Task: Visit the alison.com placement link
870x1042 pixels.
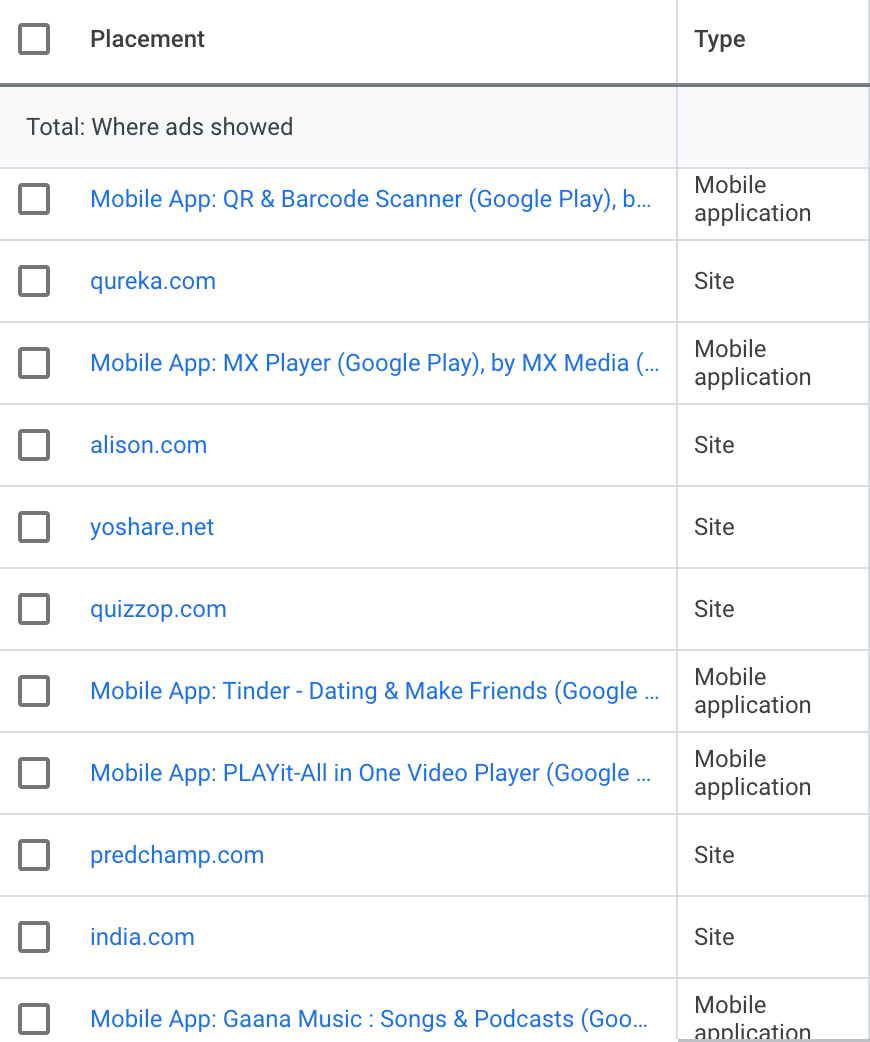Action: (x=149, y=445)
